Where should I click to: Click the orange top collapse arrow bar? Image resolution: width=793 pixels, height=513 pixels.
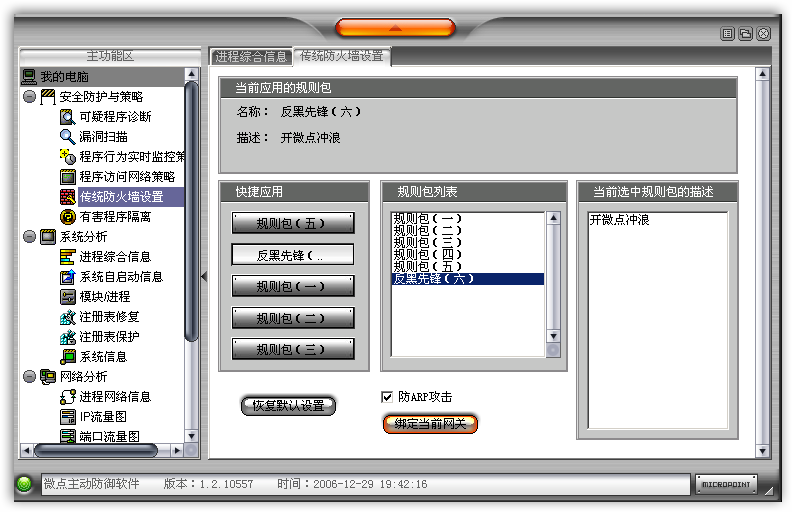click(395, 28)
